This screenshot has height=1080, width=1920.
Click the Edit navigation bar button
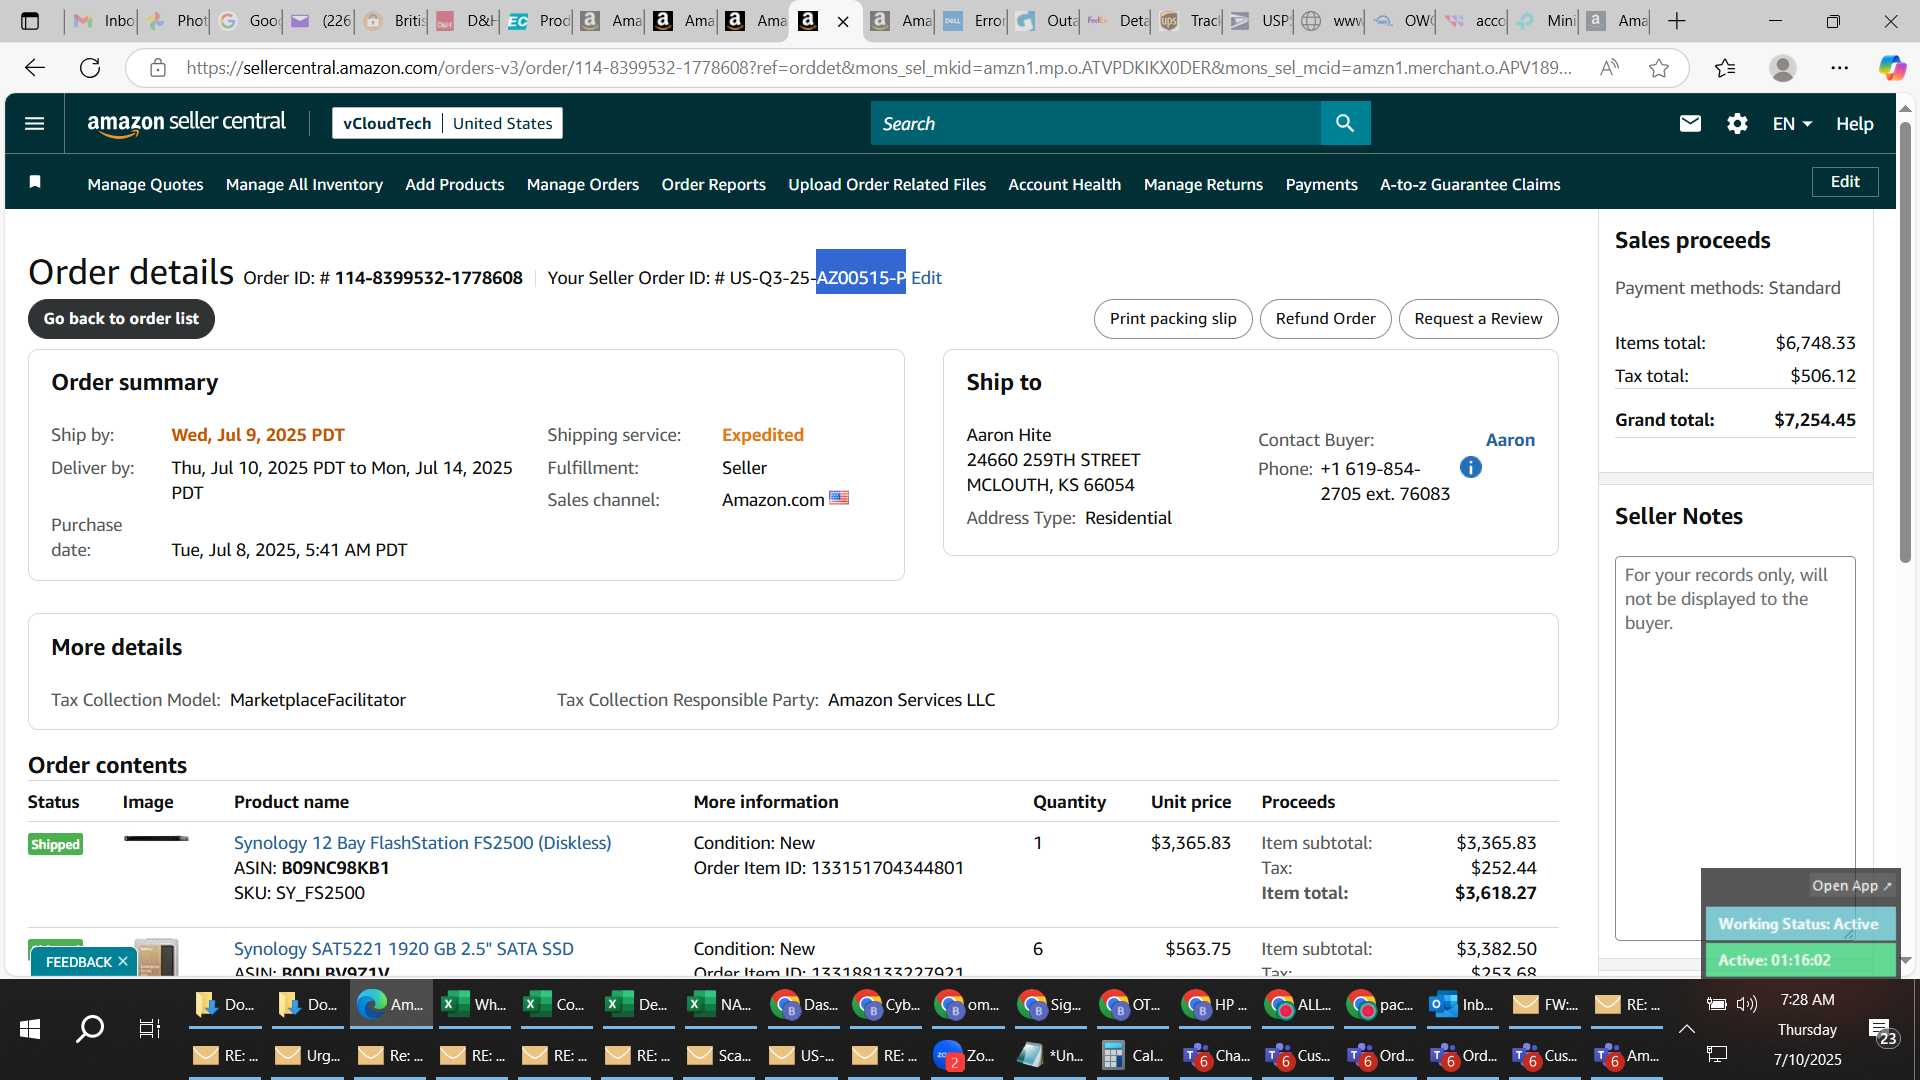pyautogui.click(x=1845, y=182)
